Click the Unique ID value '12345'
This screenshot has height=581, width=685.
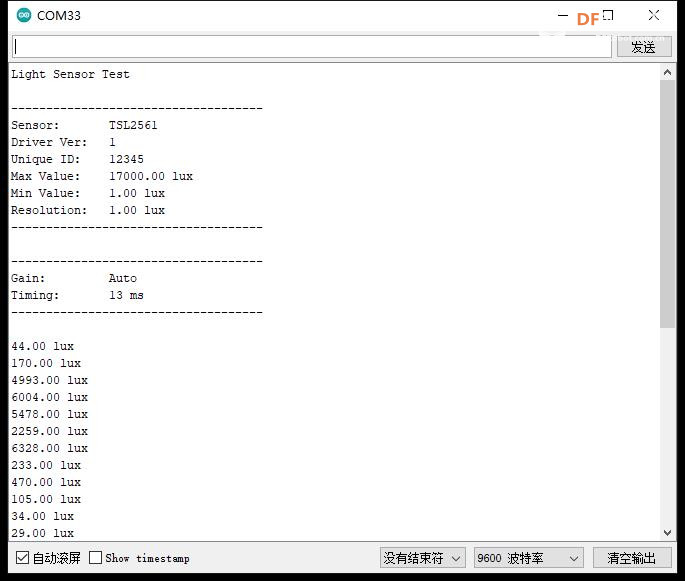point(126,159)
